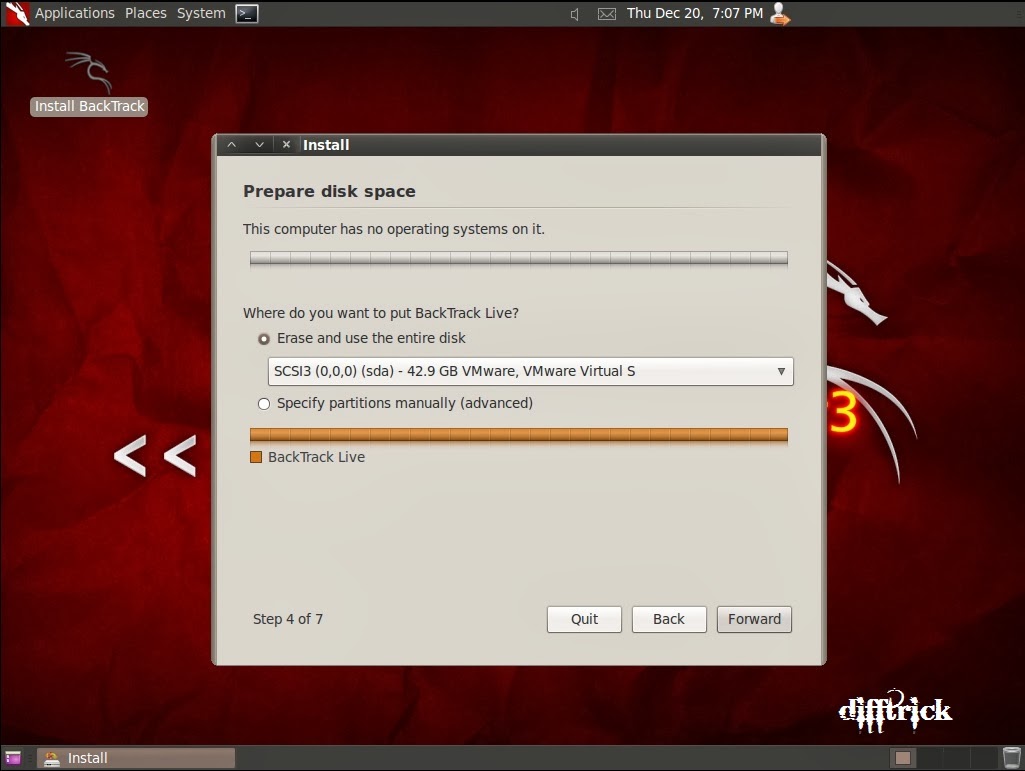Click the BackTrack dragon logo in top panel
The width and height of the screenshot is (1025, 771).
click(16, 13)
